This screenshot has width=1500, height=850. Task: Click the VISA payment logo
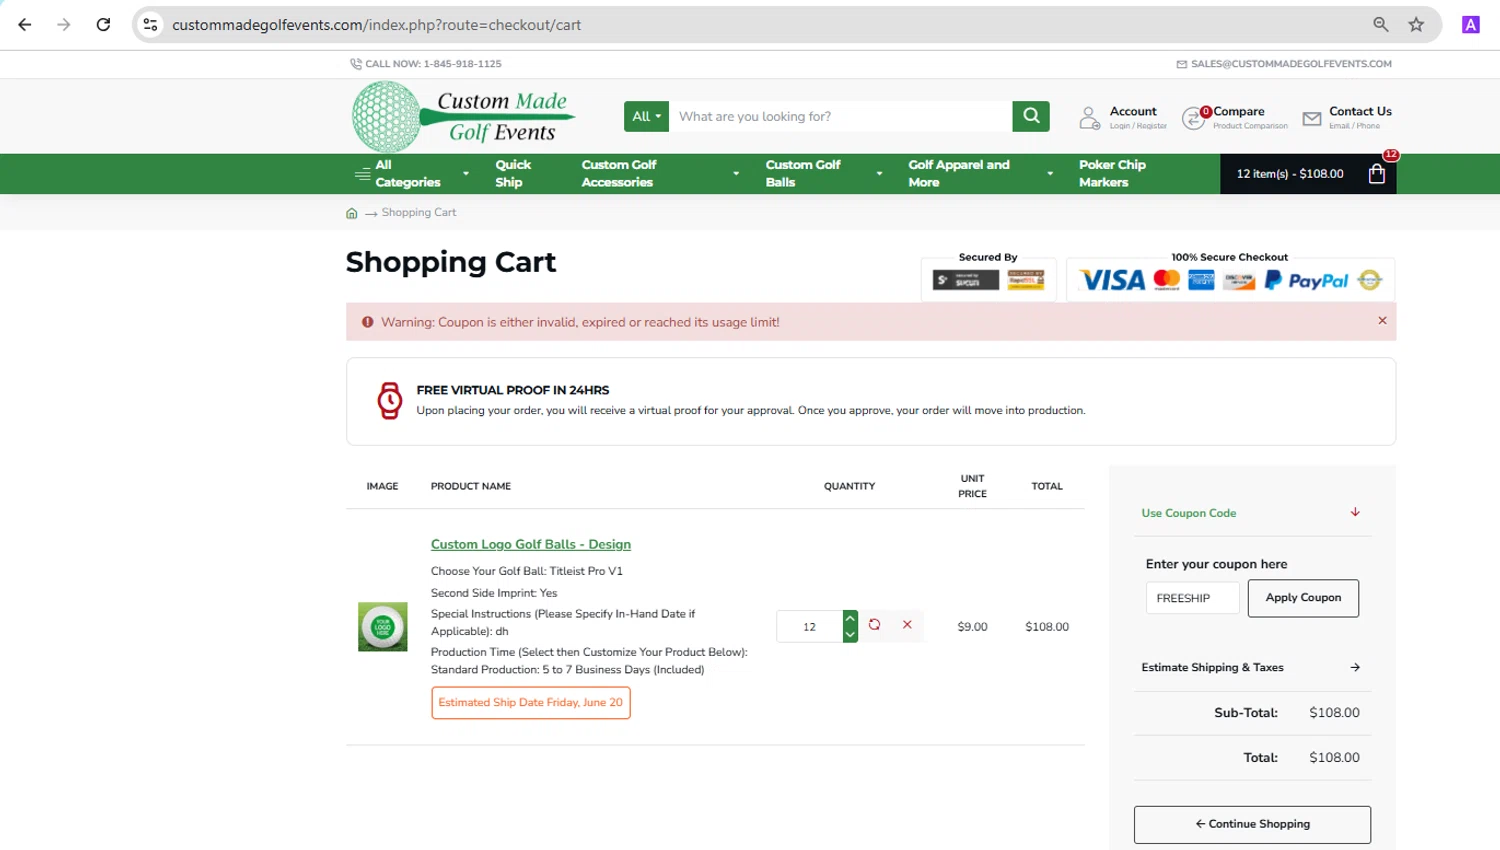tap(1113, 281)
